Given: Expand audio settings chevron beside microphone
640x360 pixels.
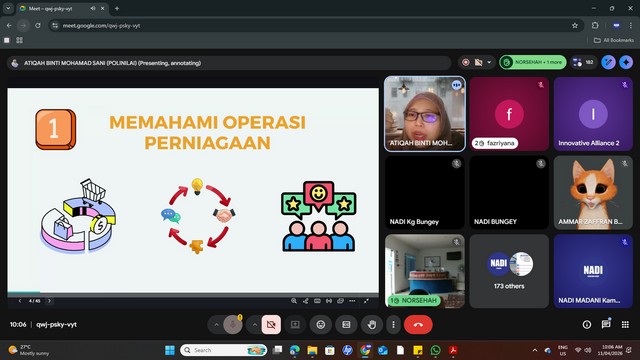Looking at the screenshot, I should [216, 324].
